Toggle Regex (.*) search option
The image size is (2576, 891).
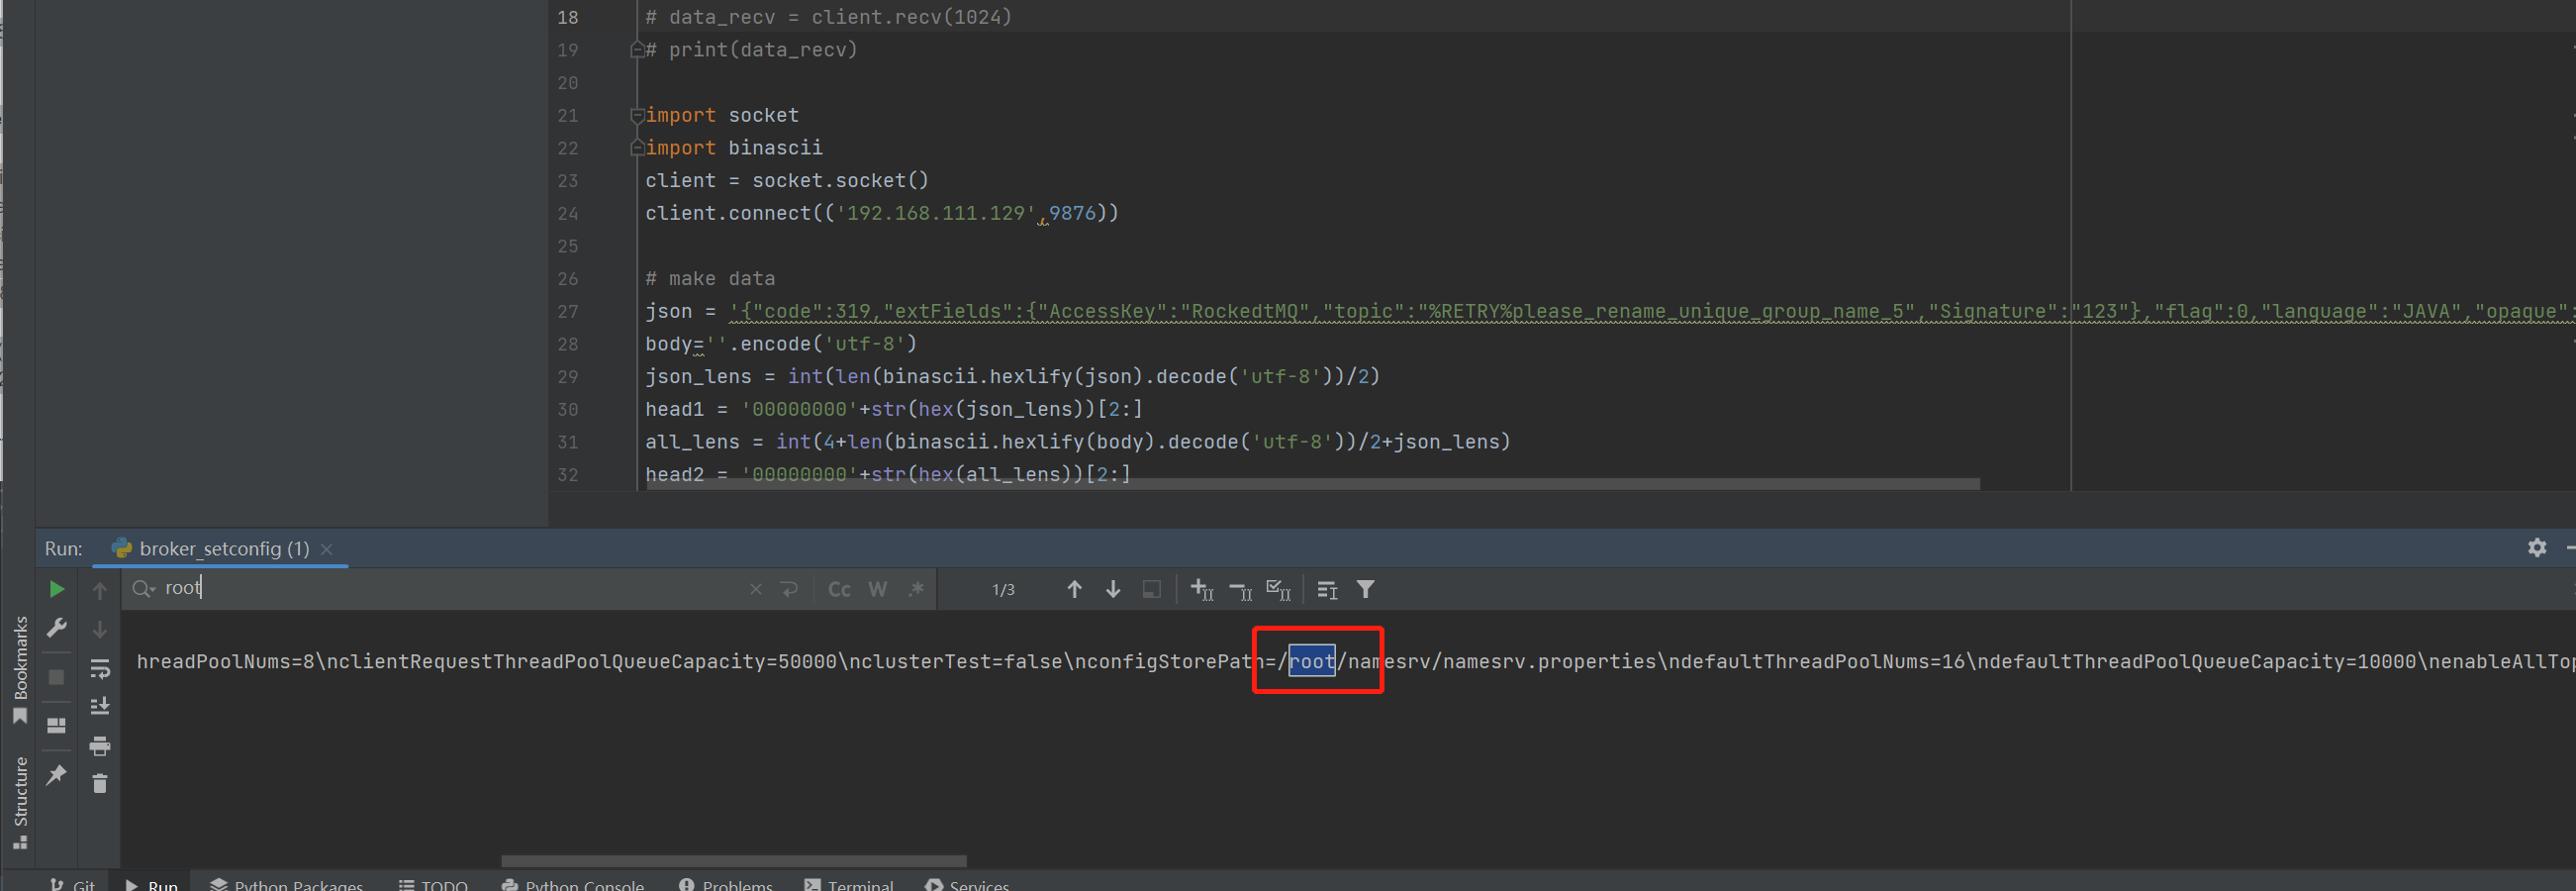916,590
